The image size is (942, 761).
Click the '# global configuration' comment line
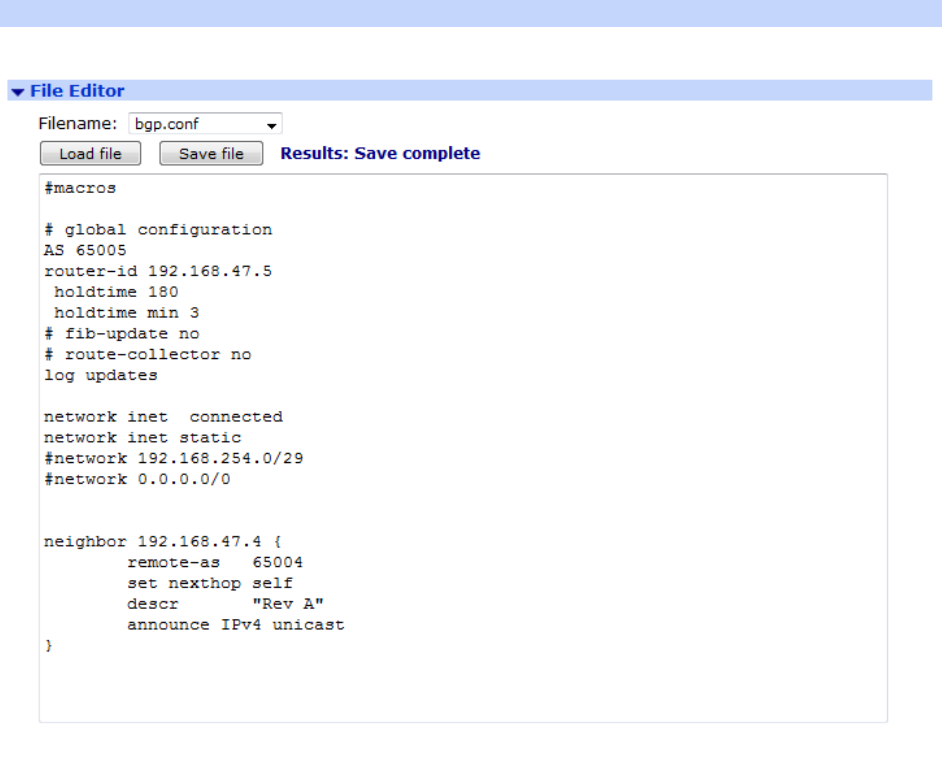[158, 230]
